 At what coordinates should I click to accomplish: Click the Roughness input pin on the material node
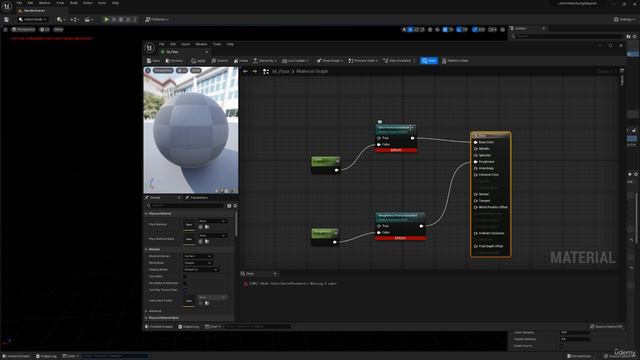click(x=476, y=162)
